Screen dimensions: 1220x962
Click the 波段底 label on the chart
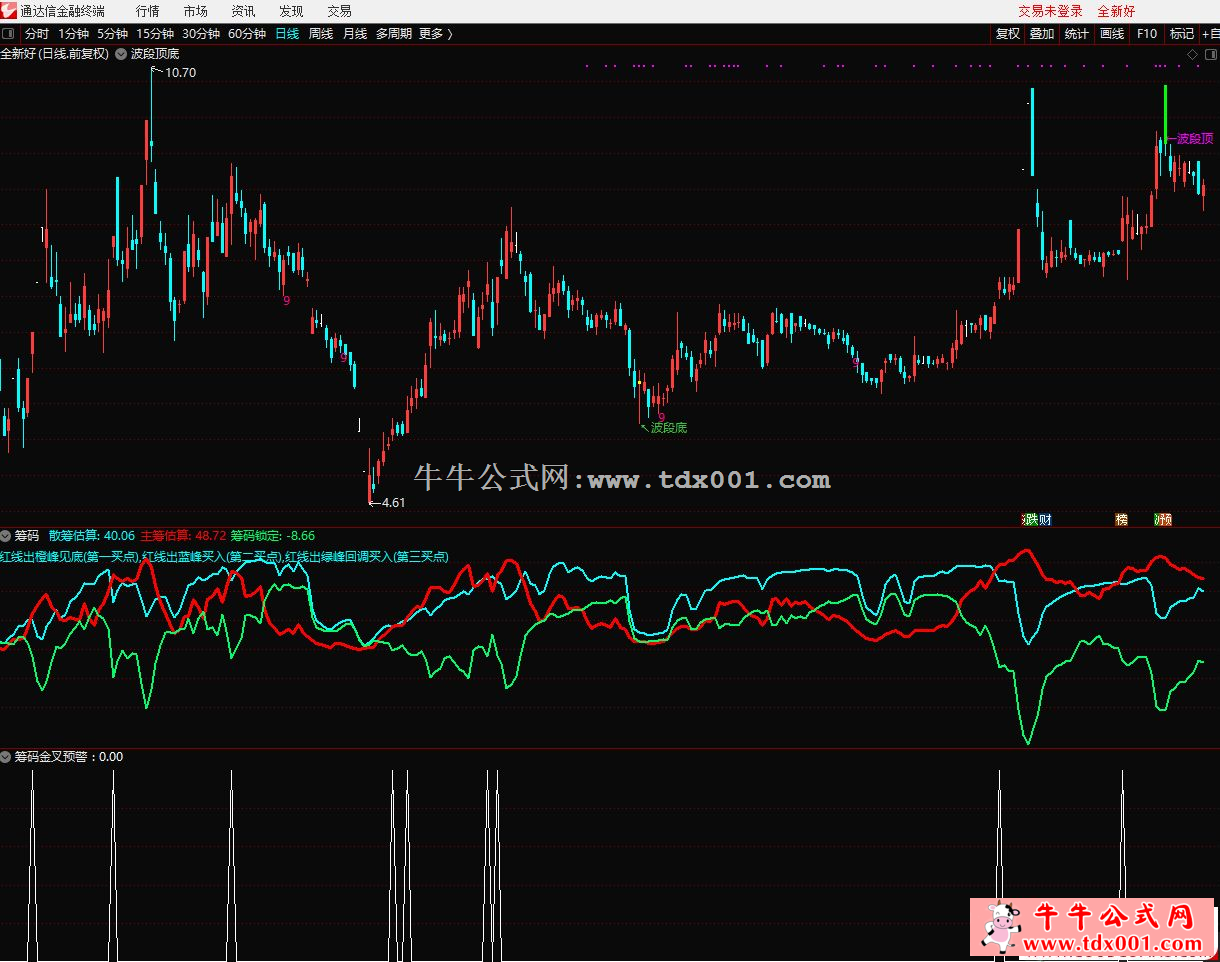click(669, 428)
